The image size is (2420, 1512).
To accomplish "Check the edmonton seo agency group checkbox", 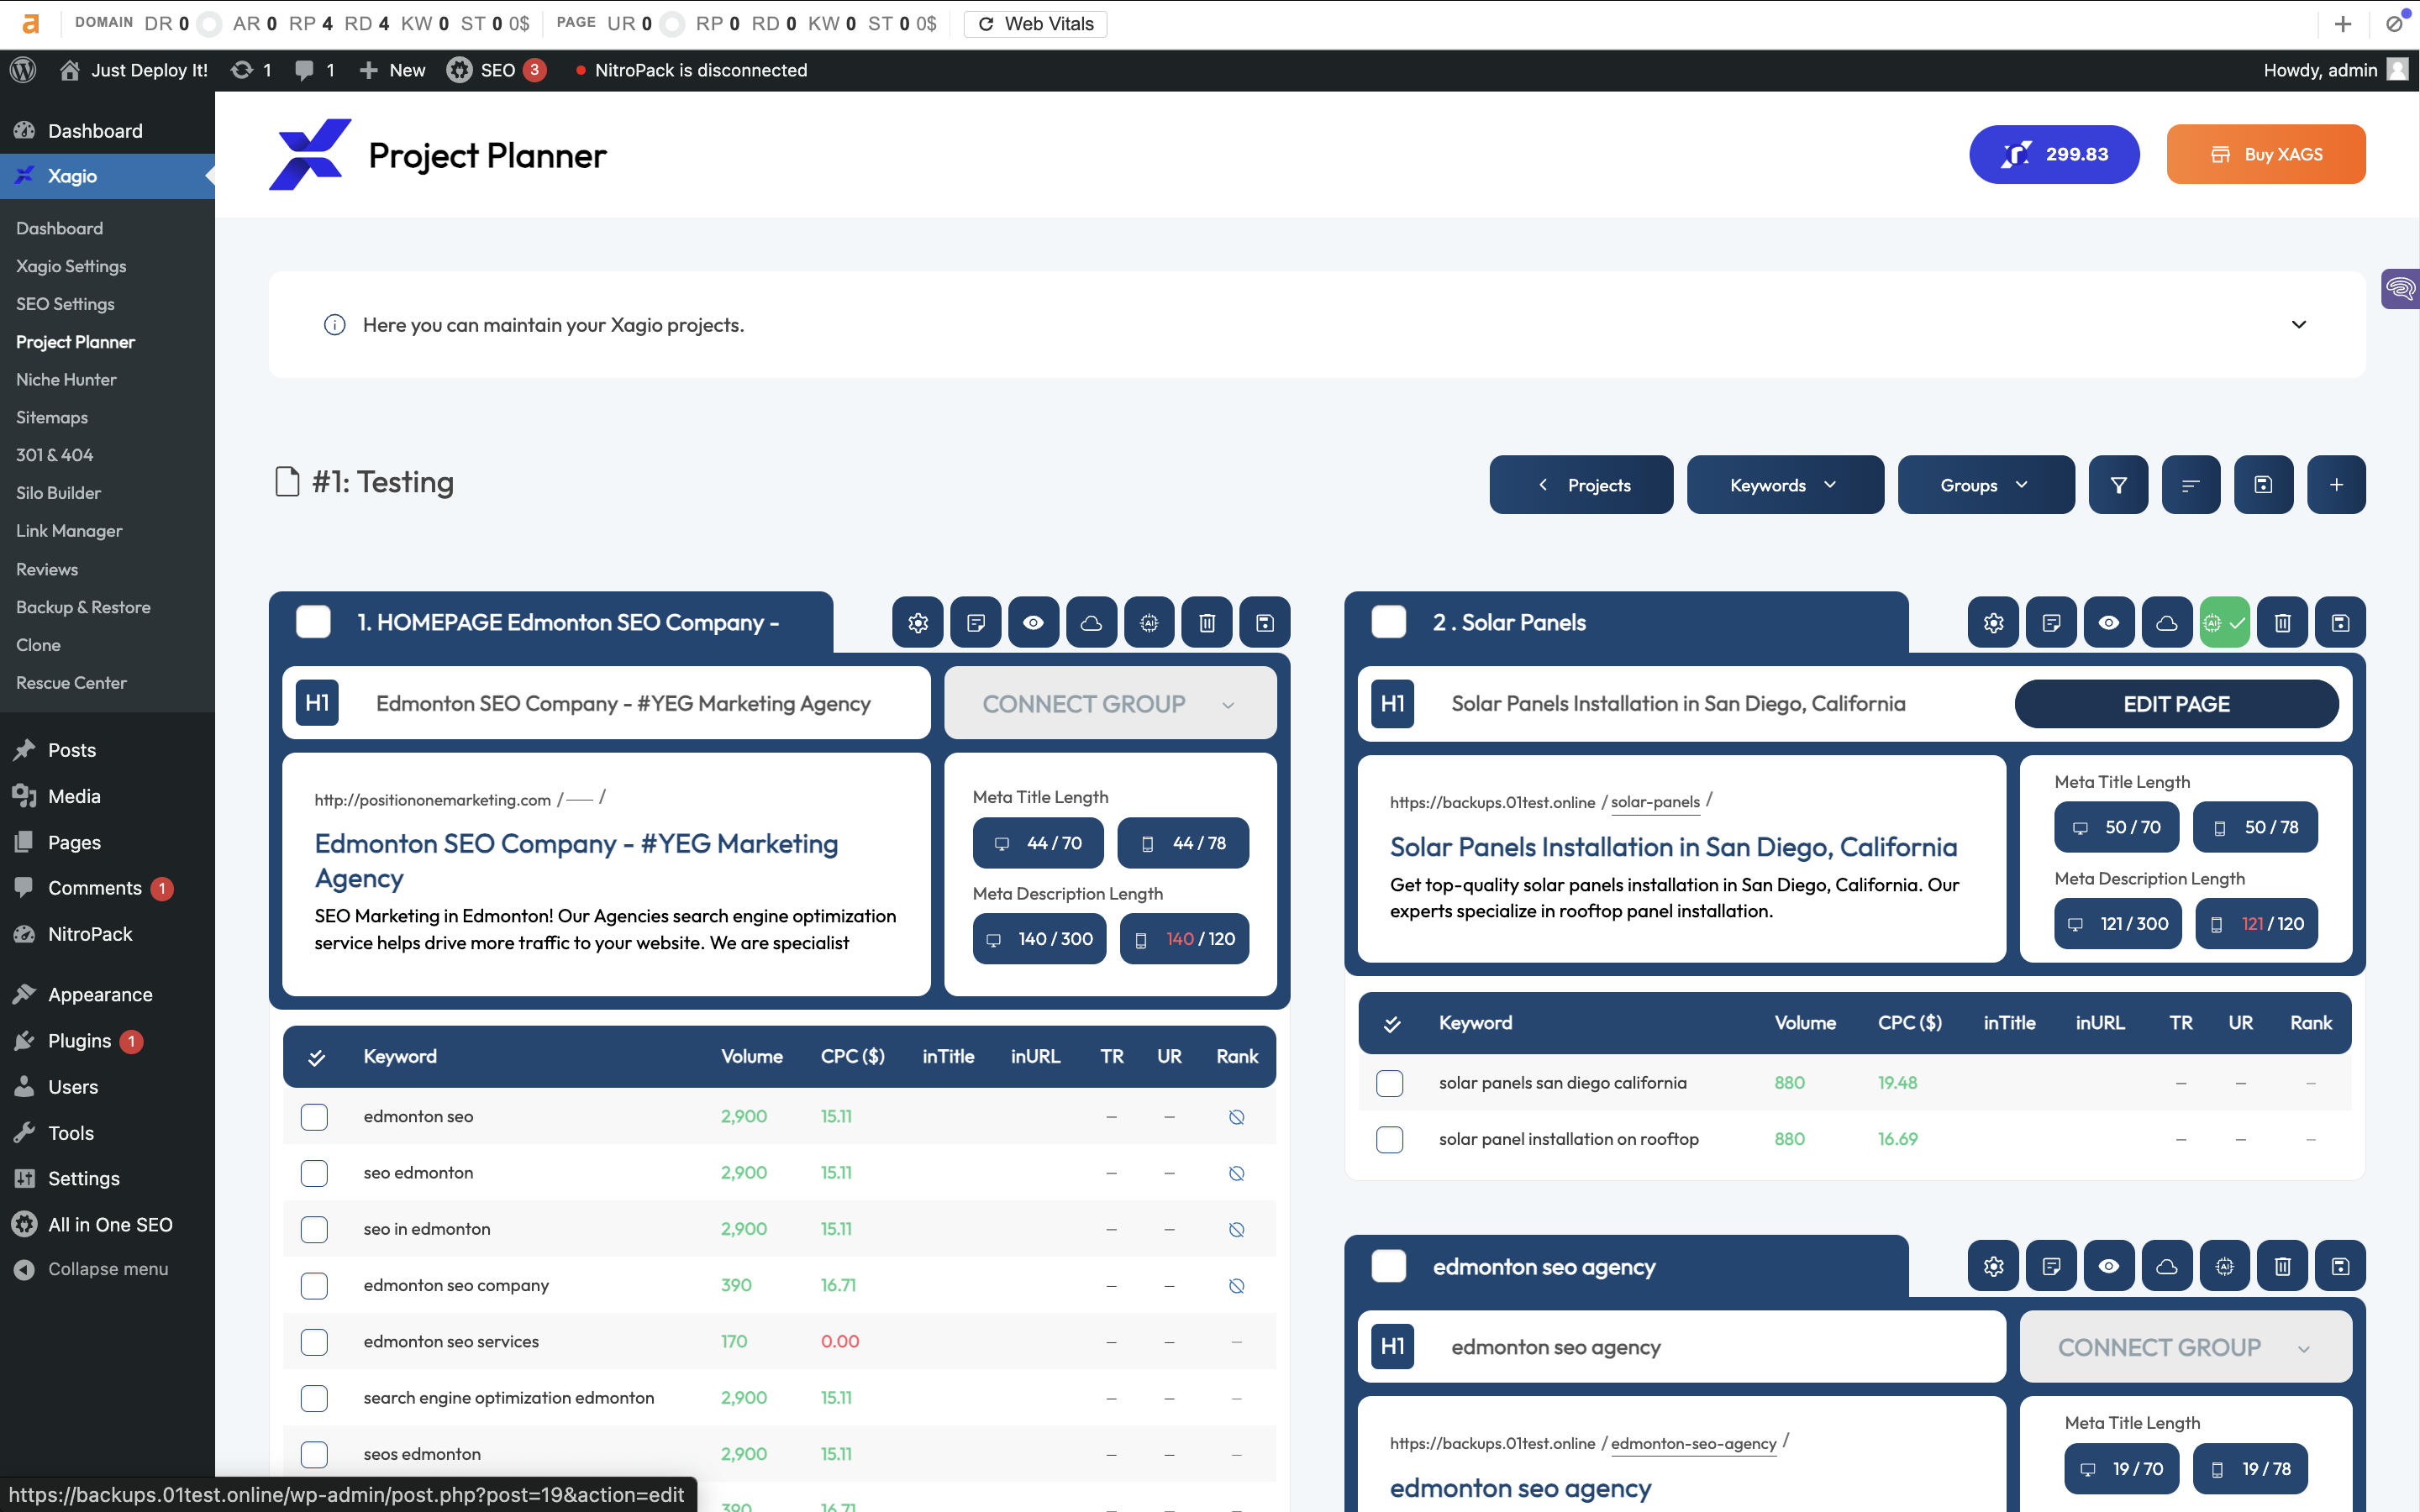I will point(1388,1267).
